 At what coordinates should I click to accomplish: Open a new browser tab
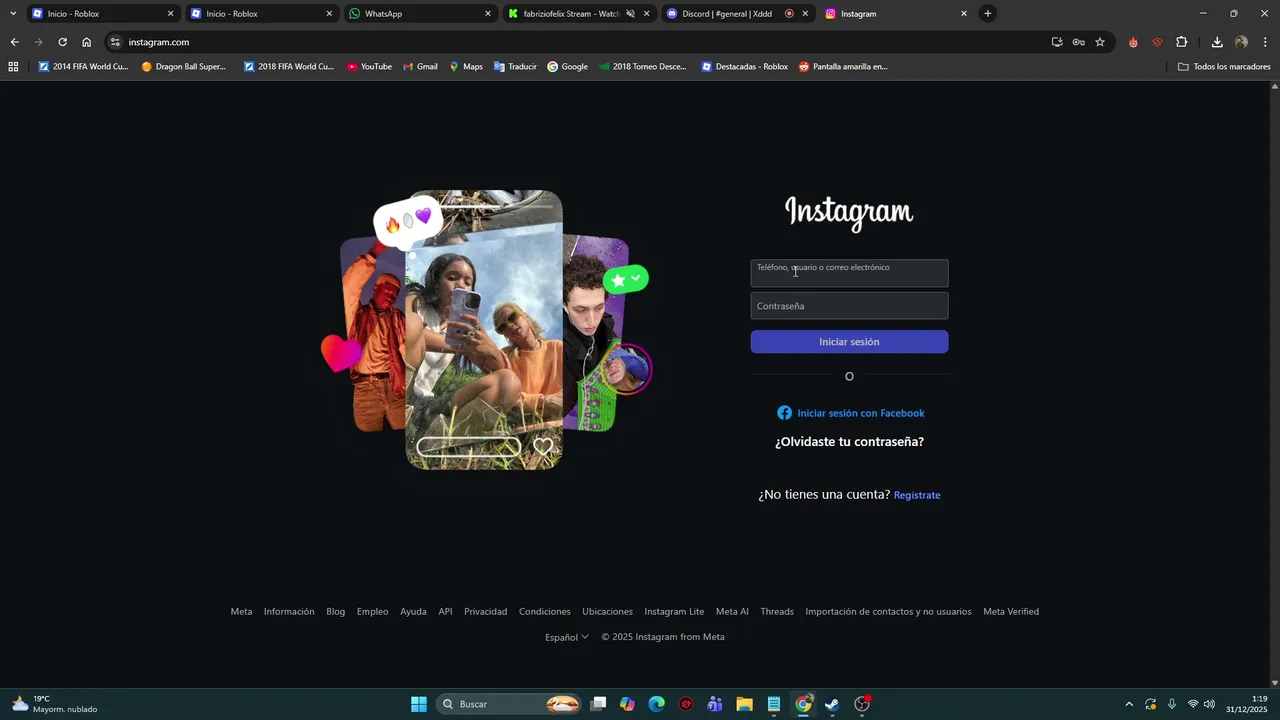pyautogui.click(x=988, y=13)
